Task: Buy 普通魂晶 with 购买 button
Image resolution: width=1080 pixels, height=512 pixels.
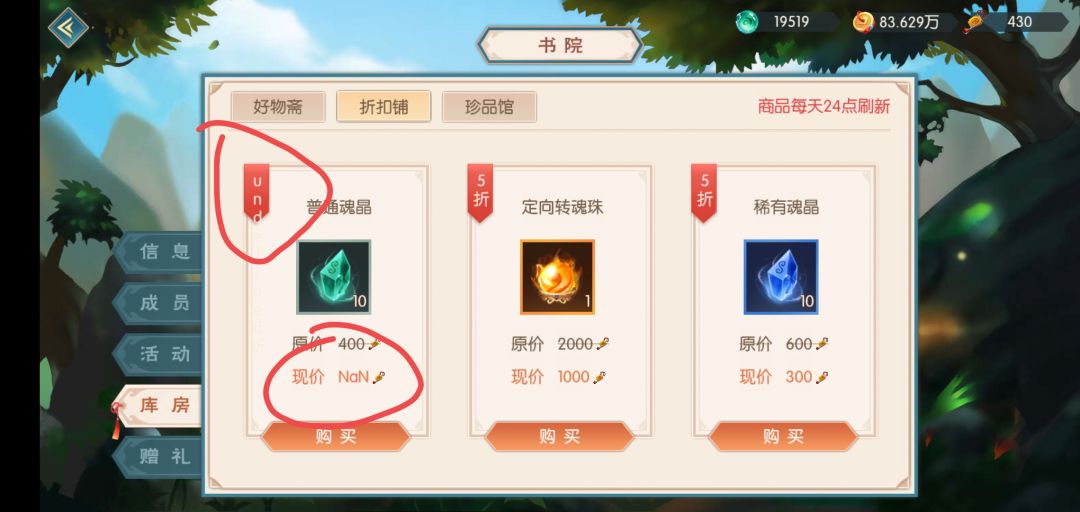Action: click(x=336, y=436)
